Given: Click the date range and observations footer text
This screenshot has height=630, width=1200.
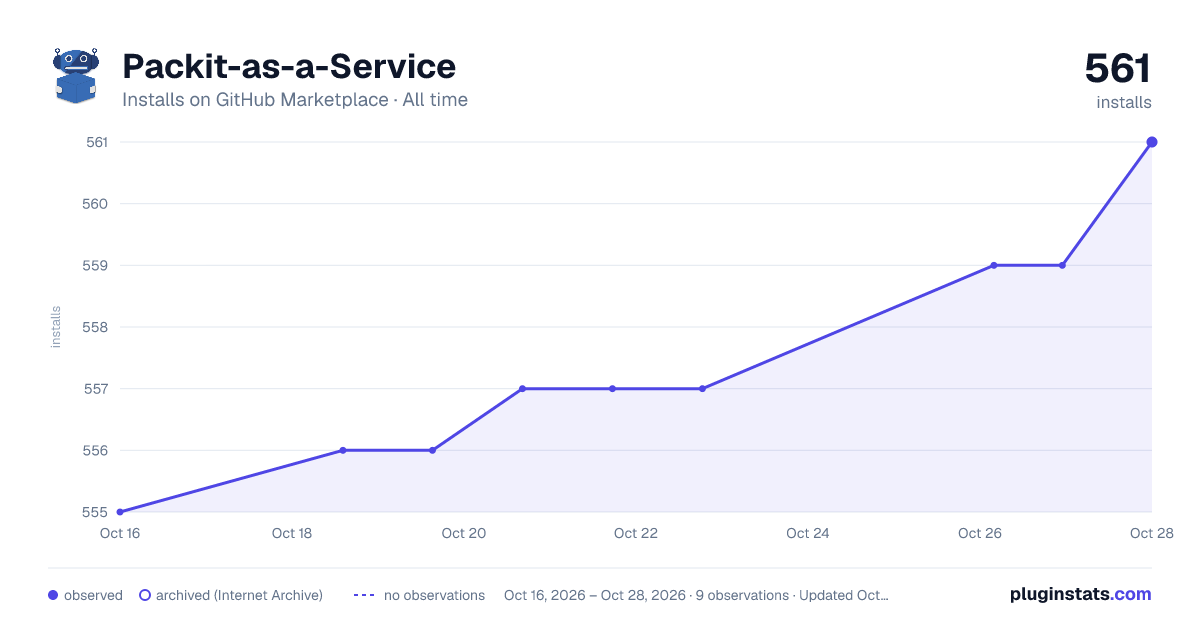Looking at the screenshot, I should 696,595.
